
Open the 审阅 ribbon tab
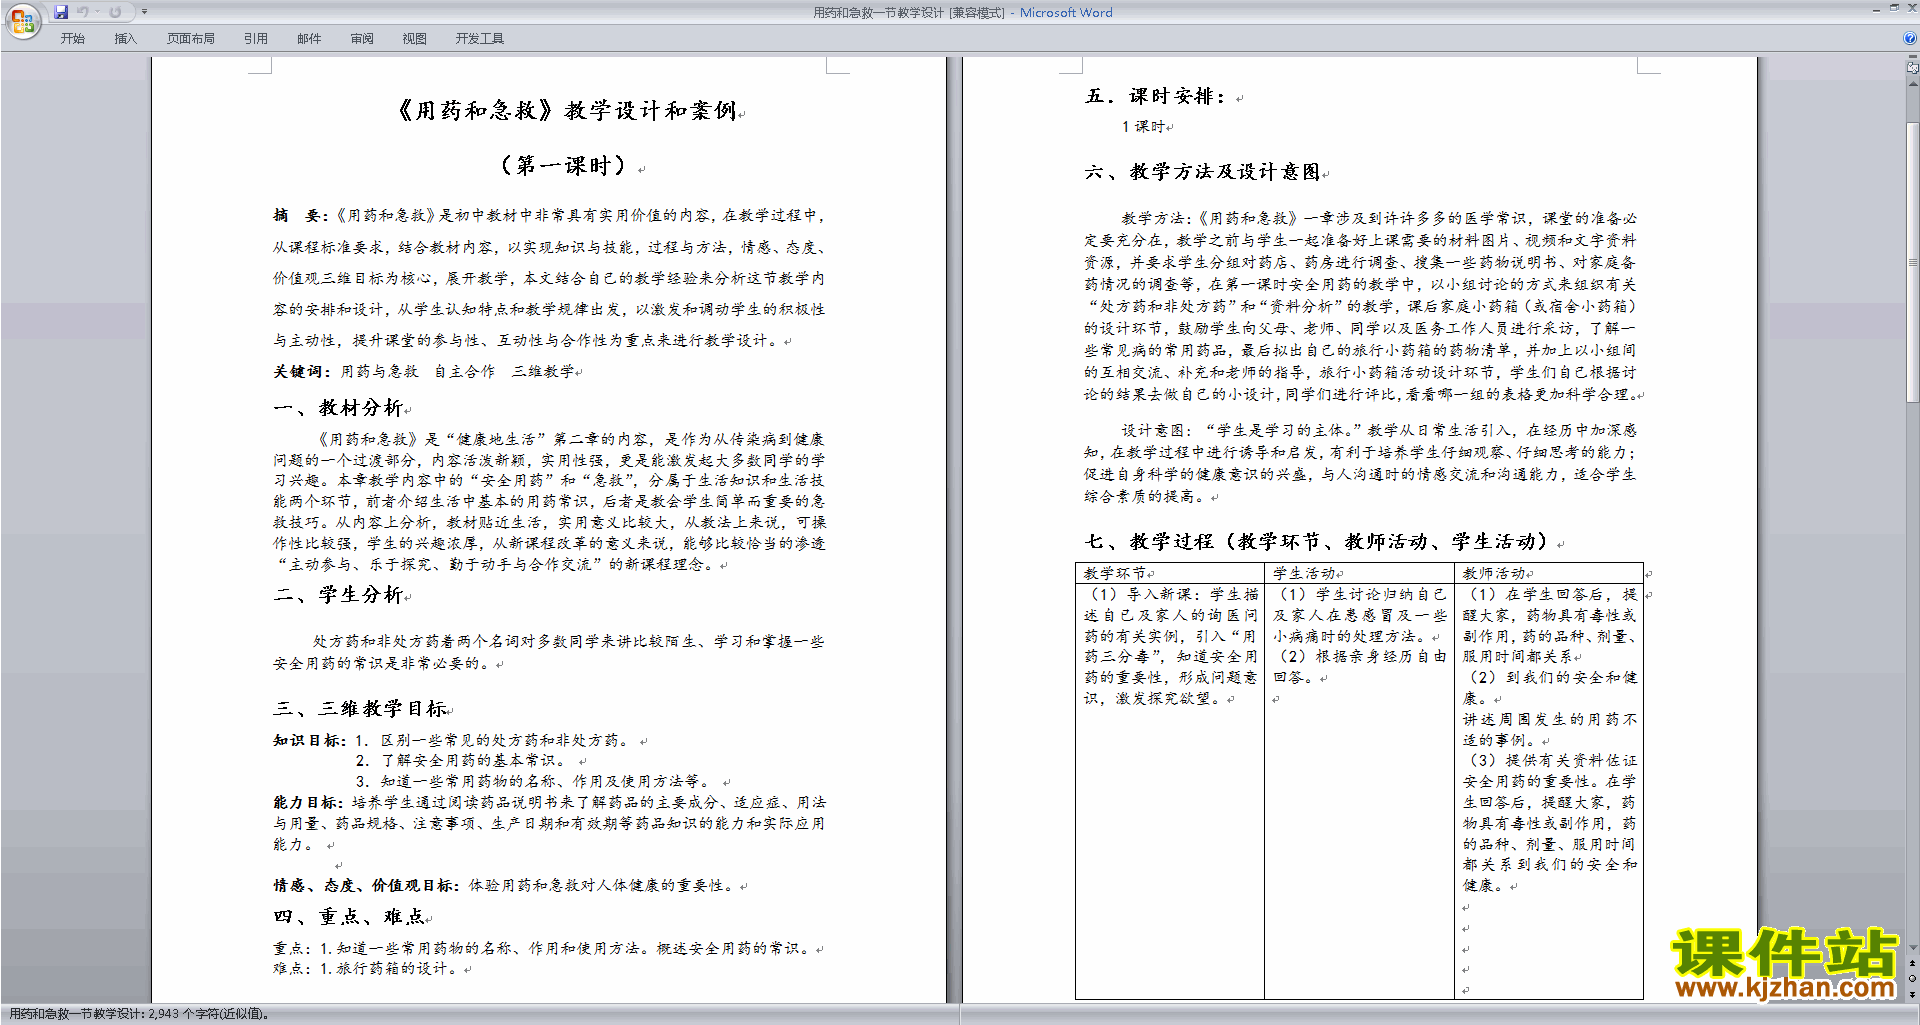pos(362,38)
